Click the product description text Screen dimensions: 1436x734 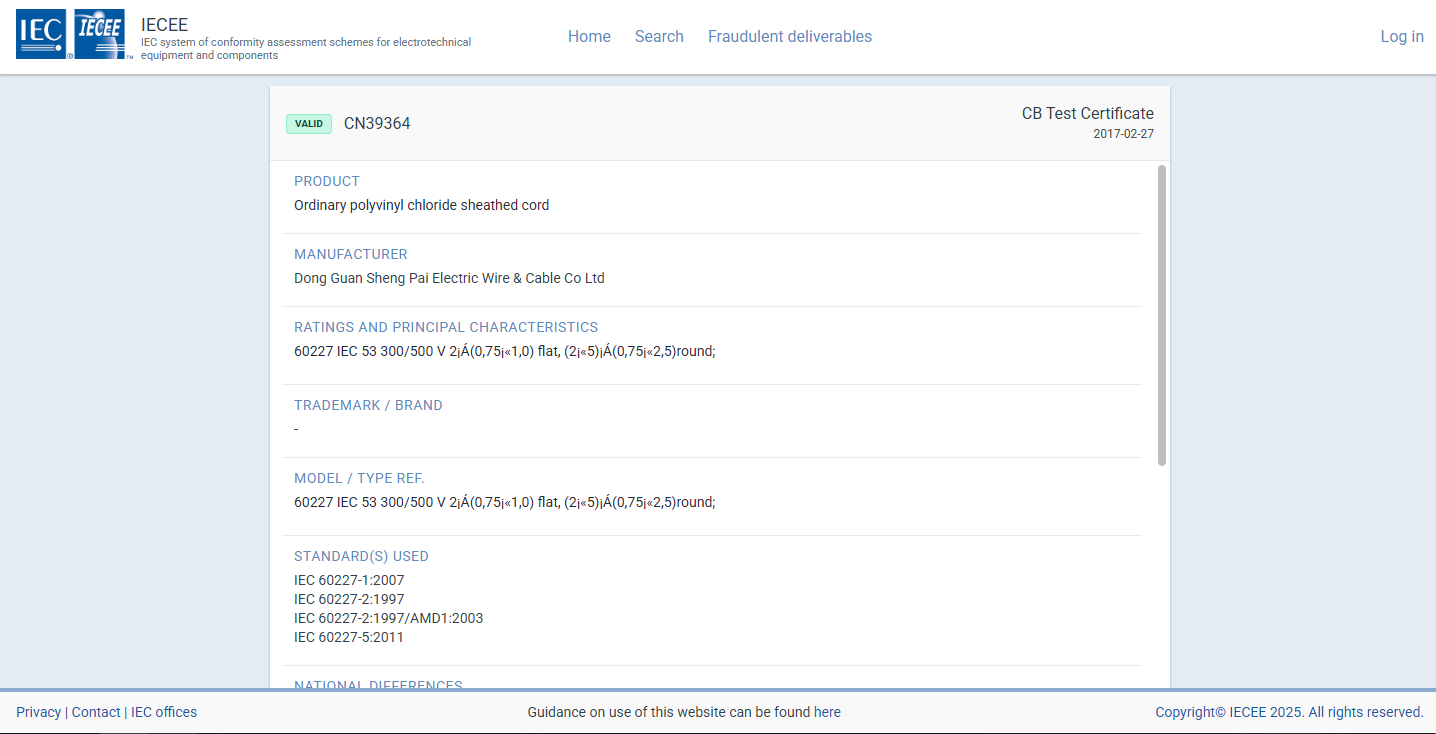[x=421, y=206]
